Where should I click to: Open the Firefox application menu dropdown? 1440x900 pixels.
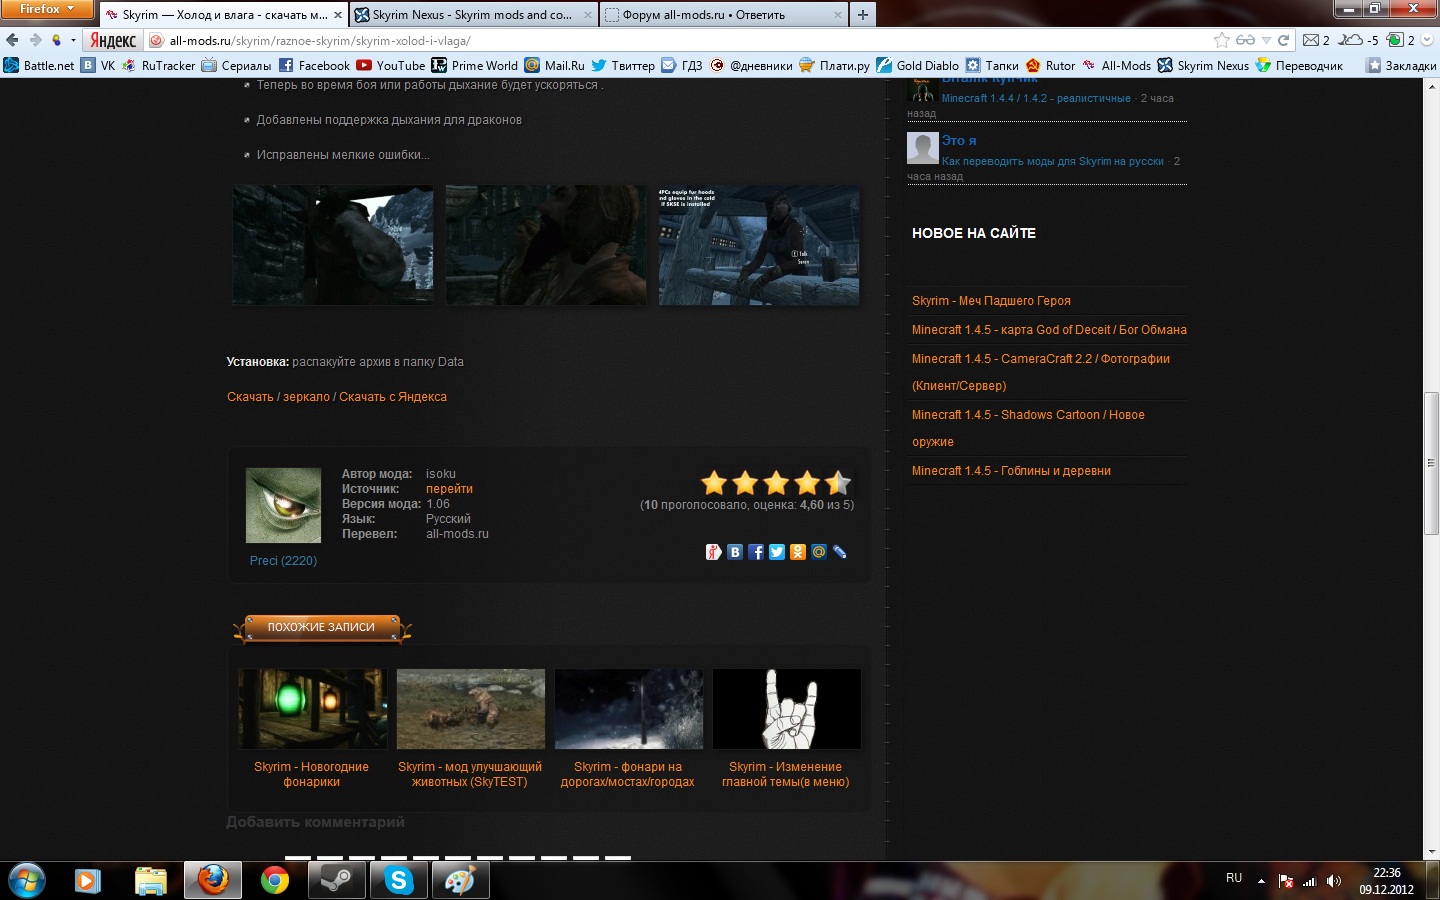pos(46,9)
